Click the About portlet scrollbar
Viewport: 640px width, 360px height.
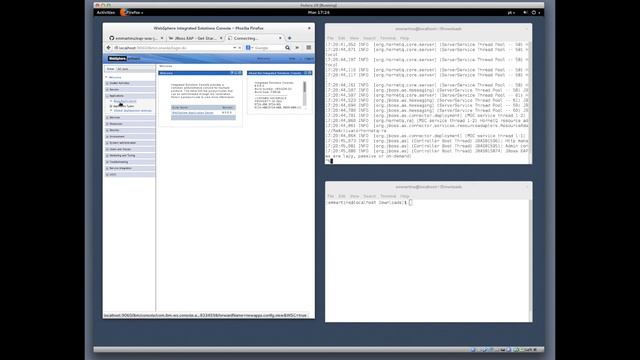tap(304, 93)
